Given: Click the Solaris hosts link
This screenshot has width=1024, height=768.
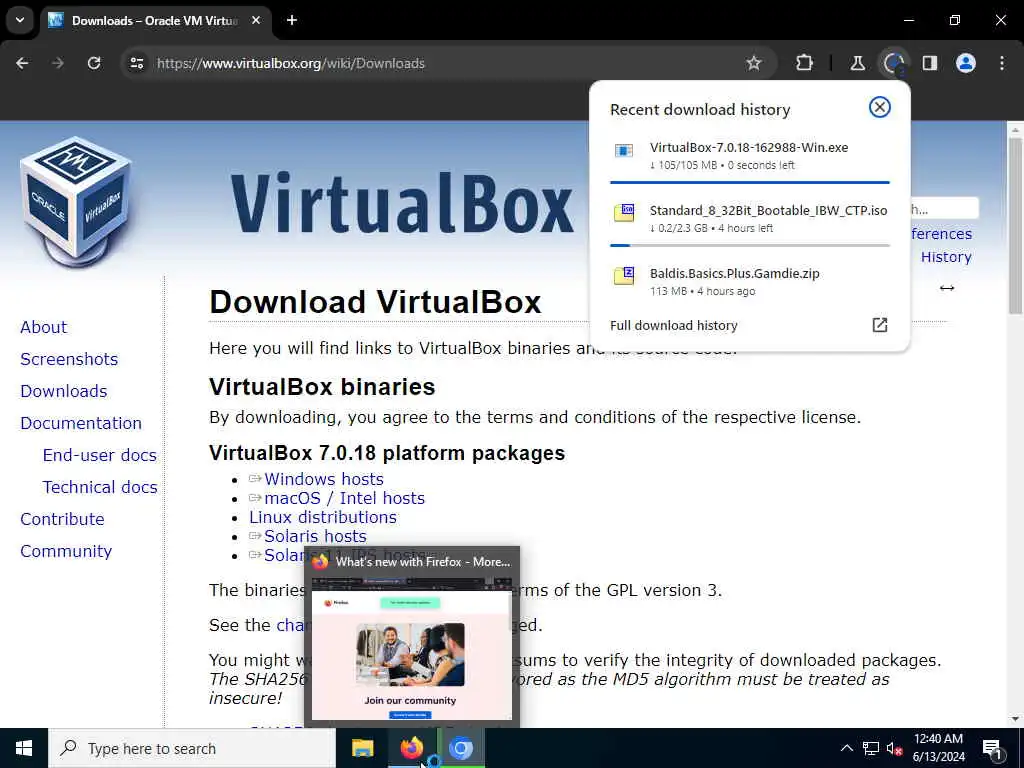Looking at the screenshot, I should pos(315,536).
